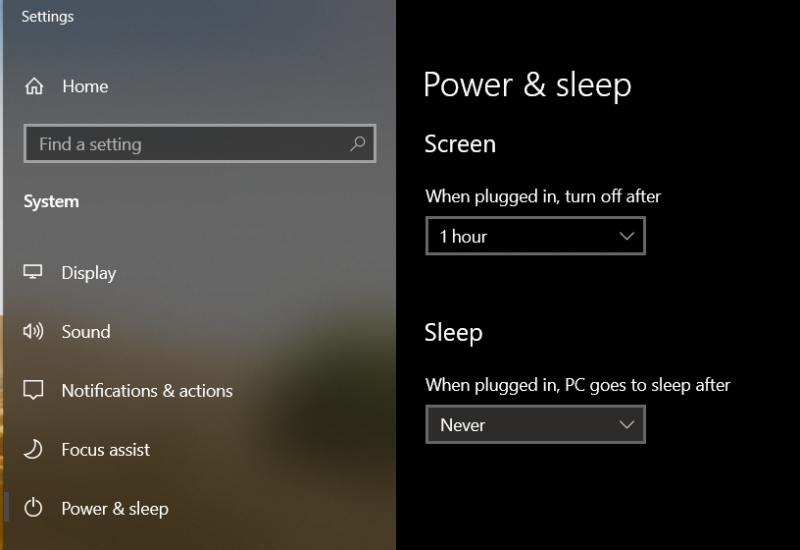Click the Home house icon
Image resolution: width=800 pixels, height=550 pixels.
[34, 86]
